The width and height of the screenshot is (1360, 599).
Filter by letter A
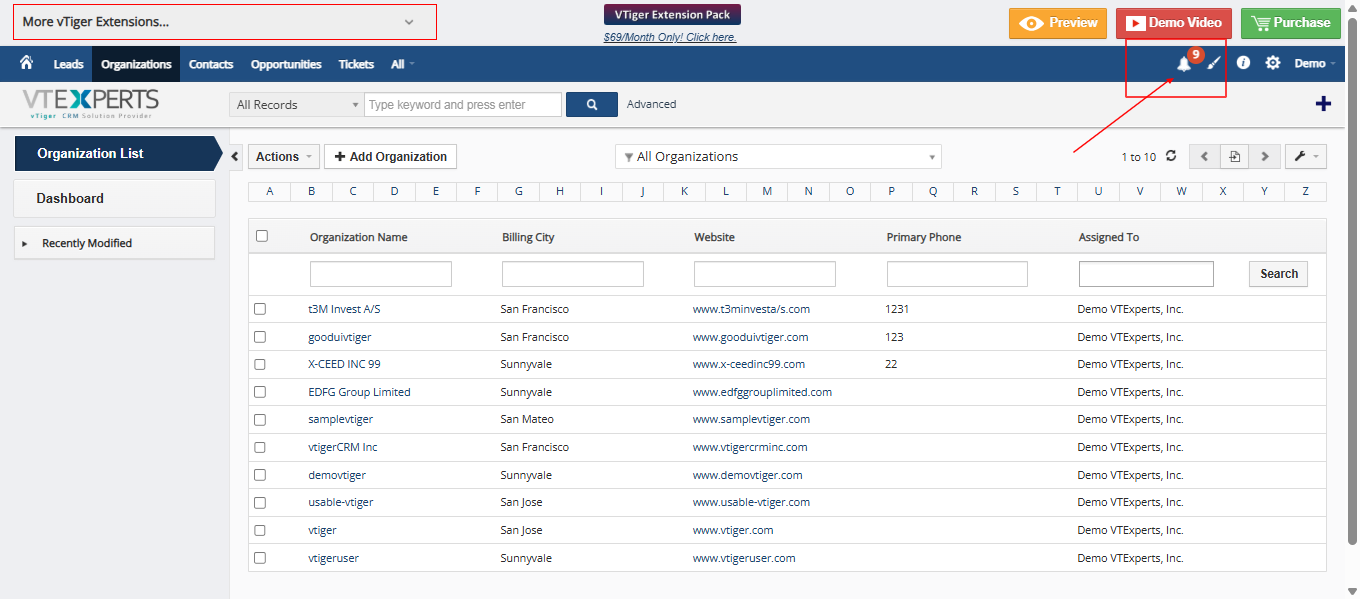270,191
